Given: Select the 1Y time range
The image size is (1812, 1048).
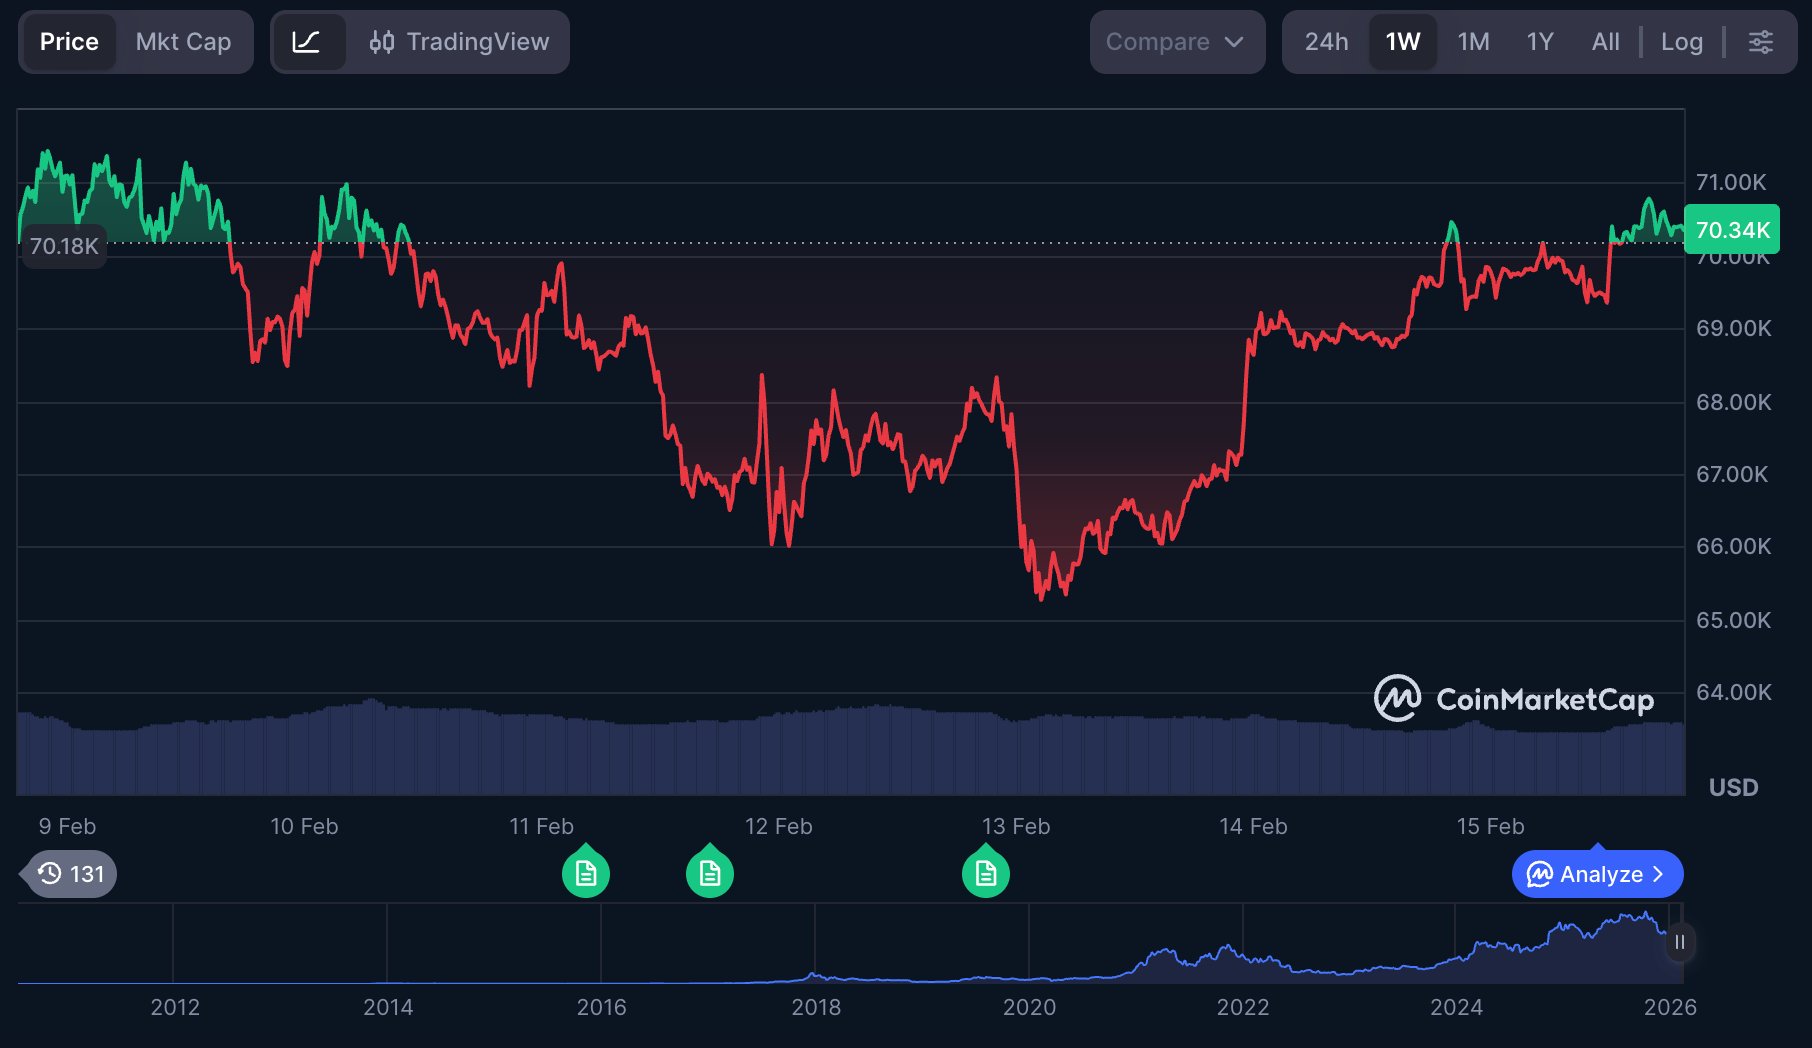Looking at the screenshot, I should (x=1540, y=42).
